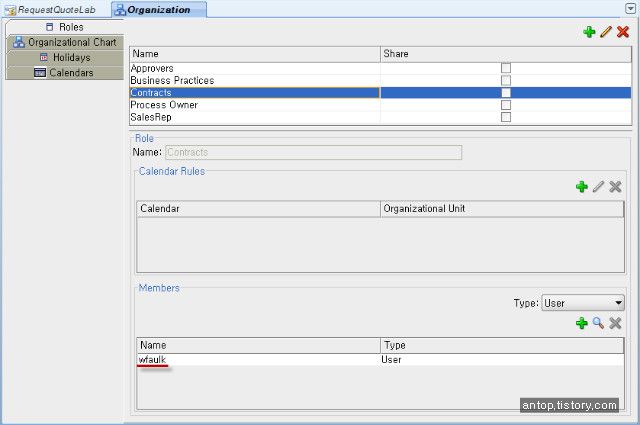Click the greyed X in Members section
Screen dimensions: 640x425
[615, 323]
